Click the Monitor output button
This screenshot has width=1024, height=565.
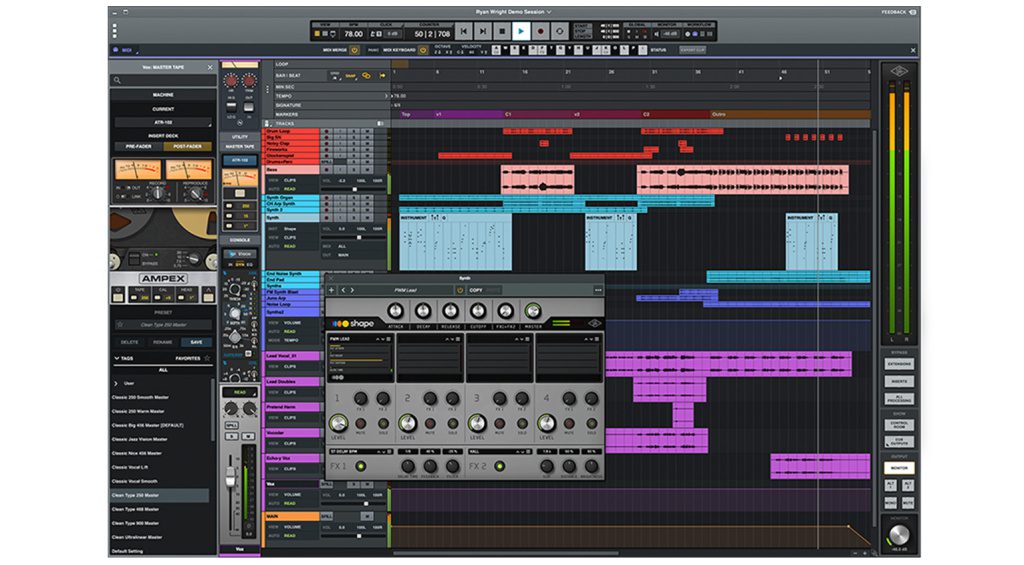click(898, 468)
